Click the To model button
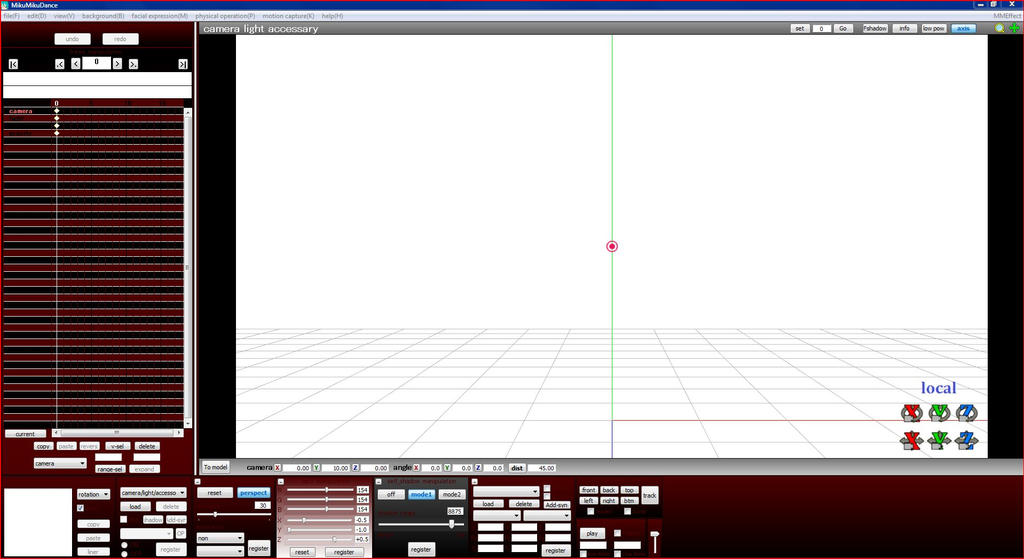 coord(215,468)
